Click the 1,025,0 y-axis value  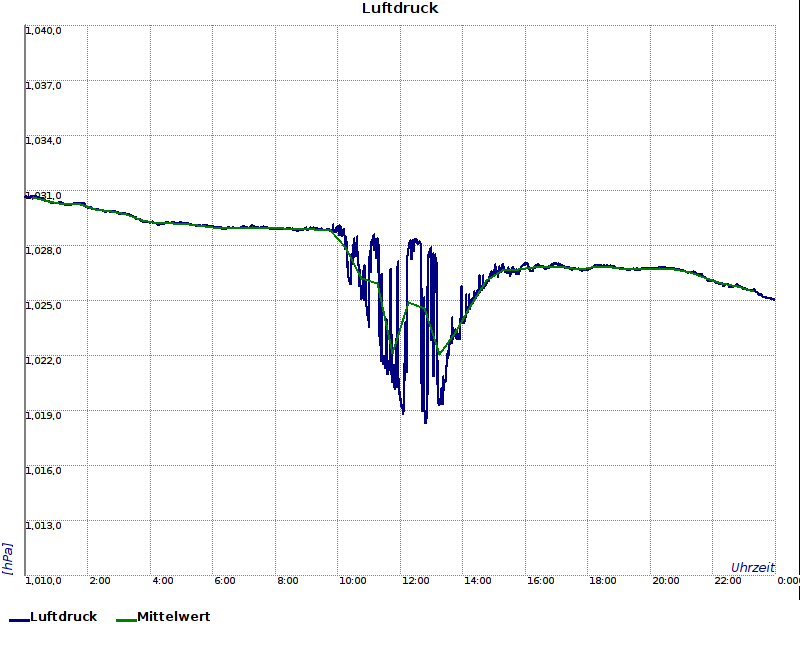43,306
